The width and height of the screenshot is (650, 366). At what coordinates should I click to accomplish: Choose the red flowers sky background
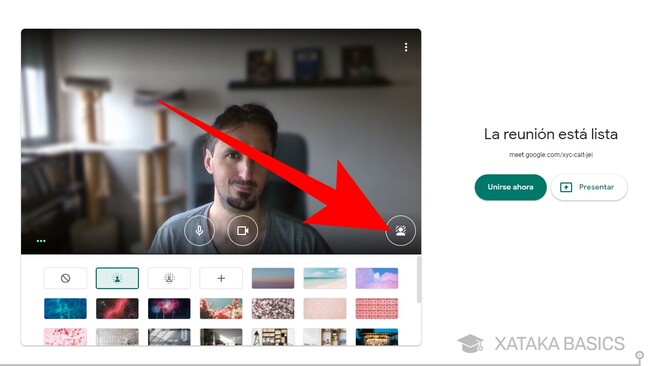point(221,308)
